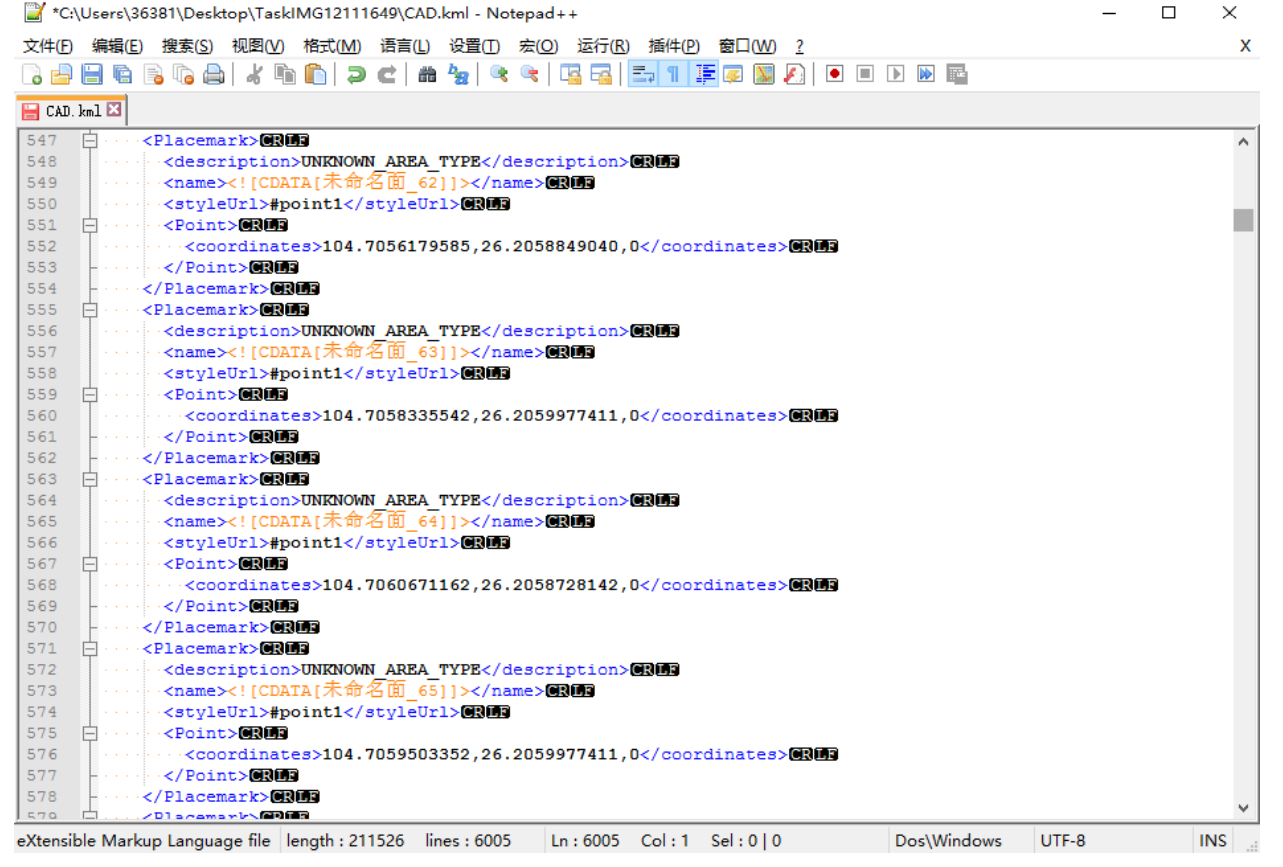
Task: Click coordinates text 104.7056179585,26.2058849040,0
Action: (481, 247)
